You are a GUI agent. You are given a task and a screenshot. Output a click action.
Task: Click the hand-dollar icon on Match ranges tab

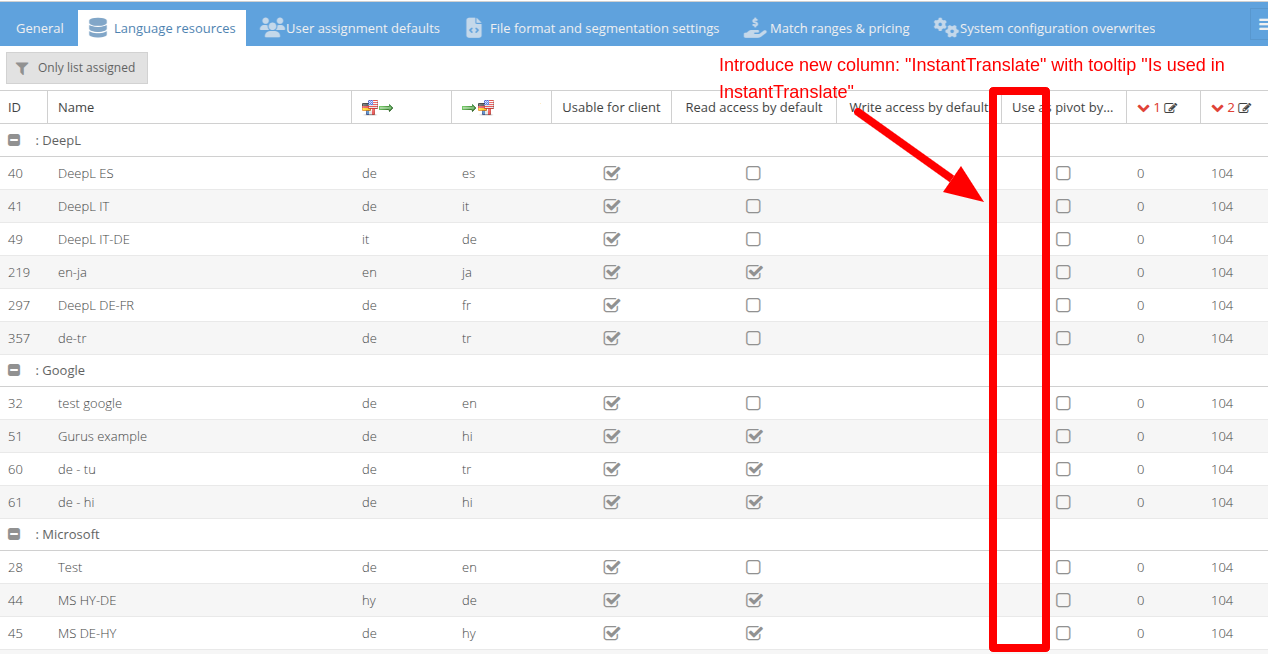pos(755,28)
